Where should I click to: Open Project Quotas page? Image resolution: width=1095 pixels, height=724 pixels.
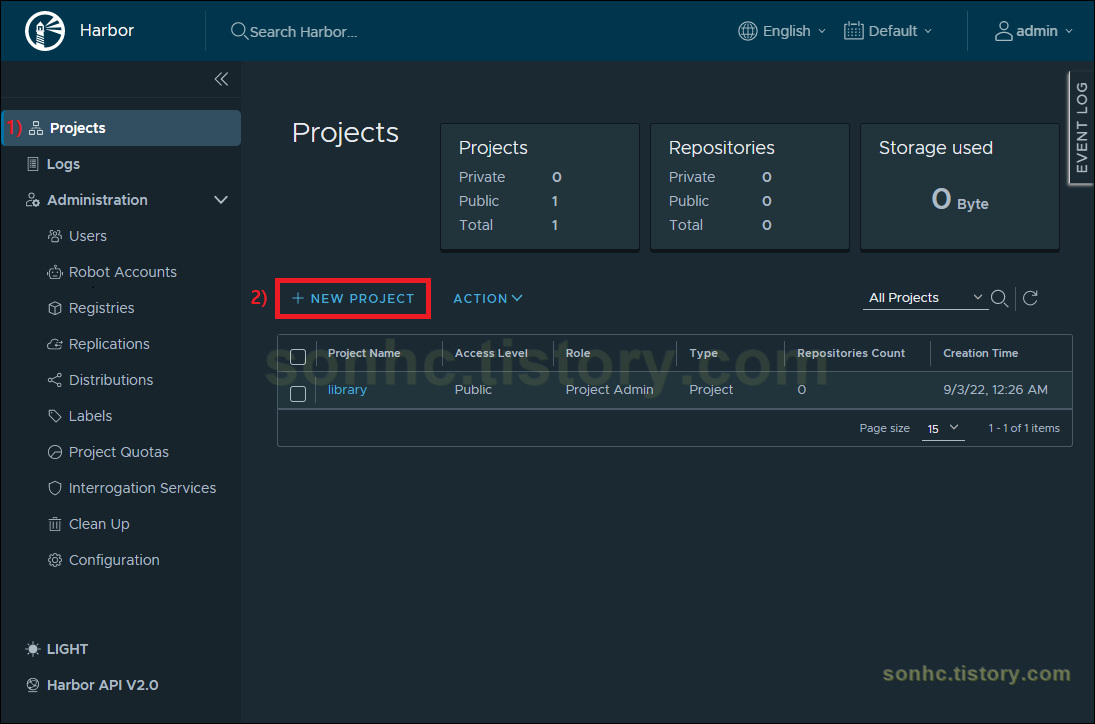point(118,452)
